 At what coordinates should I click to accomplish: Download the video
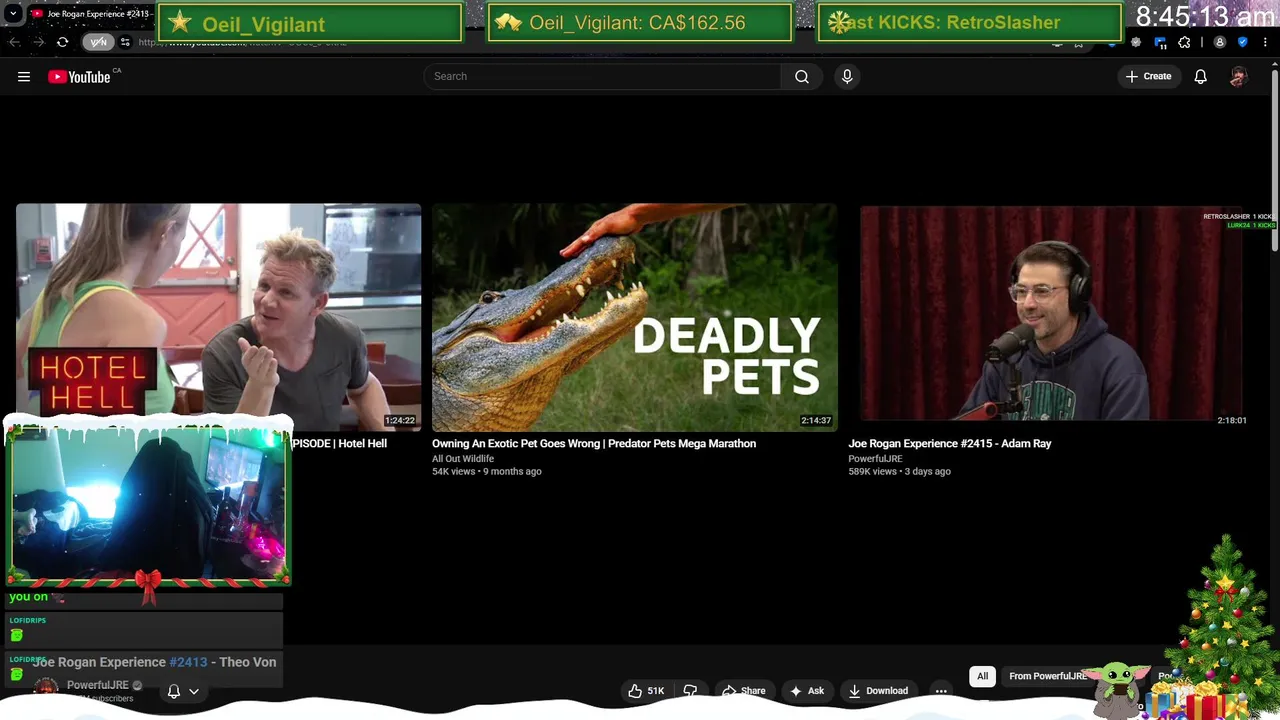(878, 690)
